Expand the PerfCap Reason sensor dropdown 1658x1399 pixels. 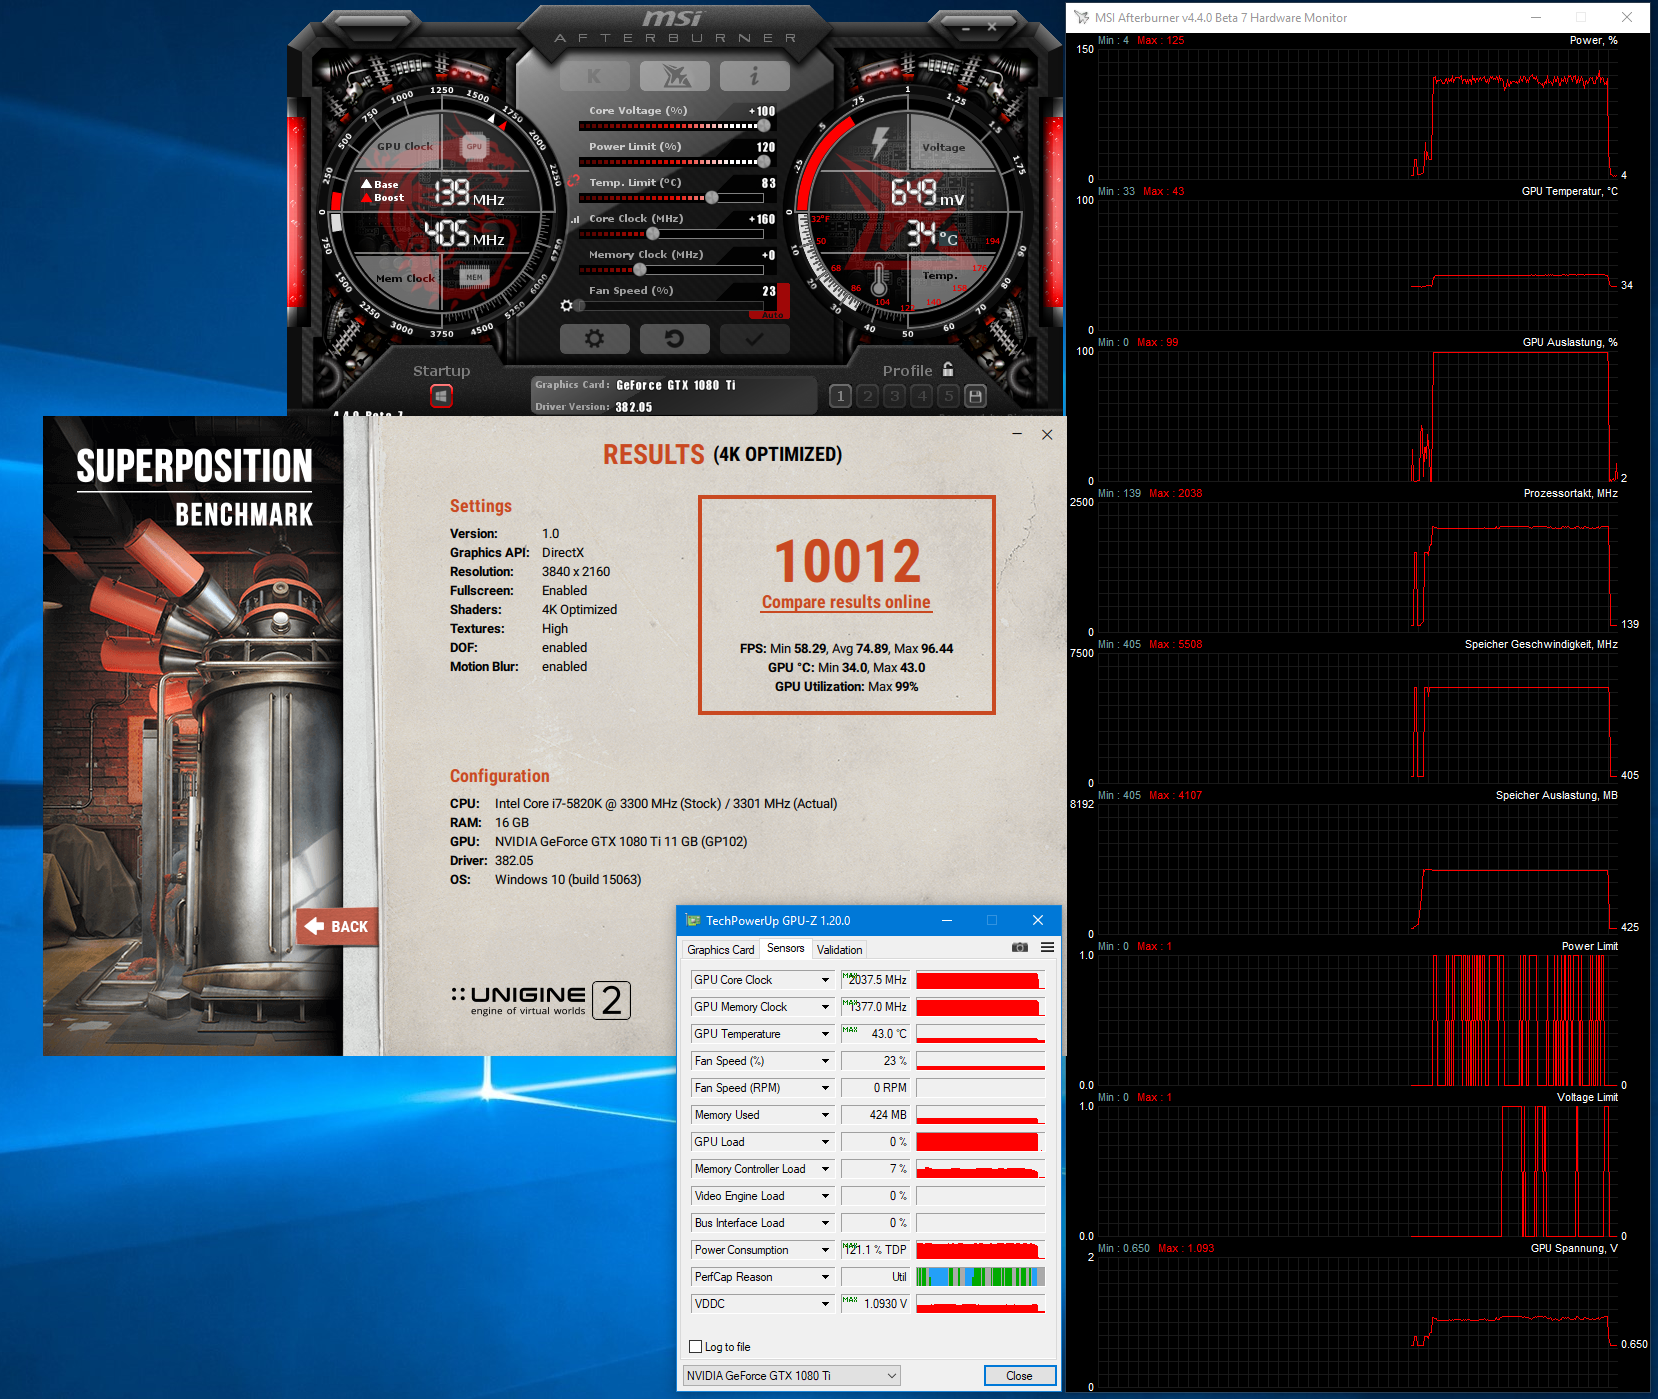click(x=825, y=1277)
